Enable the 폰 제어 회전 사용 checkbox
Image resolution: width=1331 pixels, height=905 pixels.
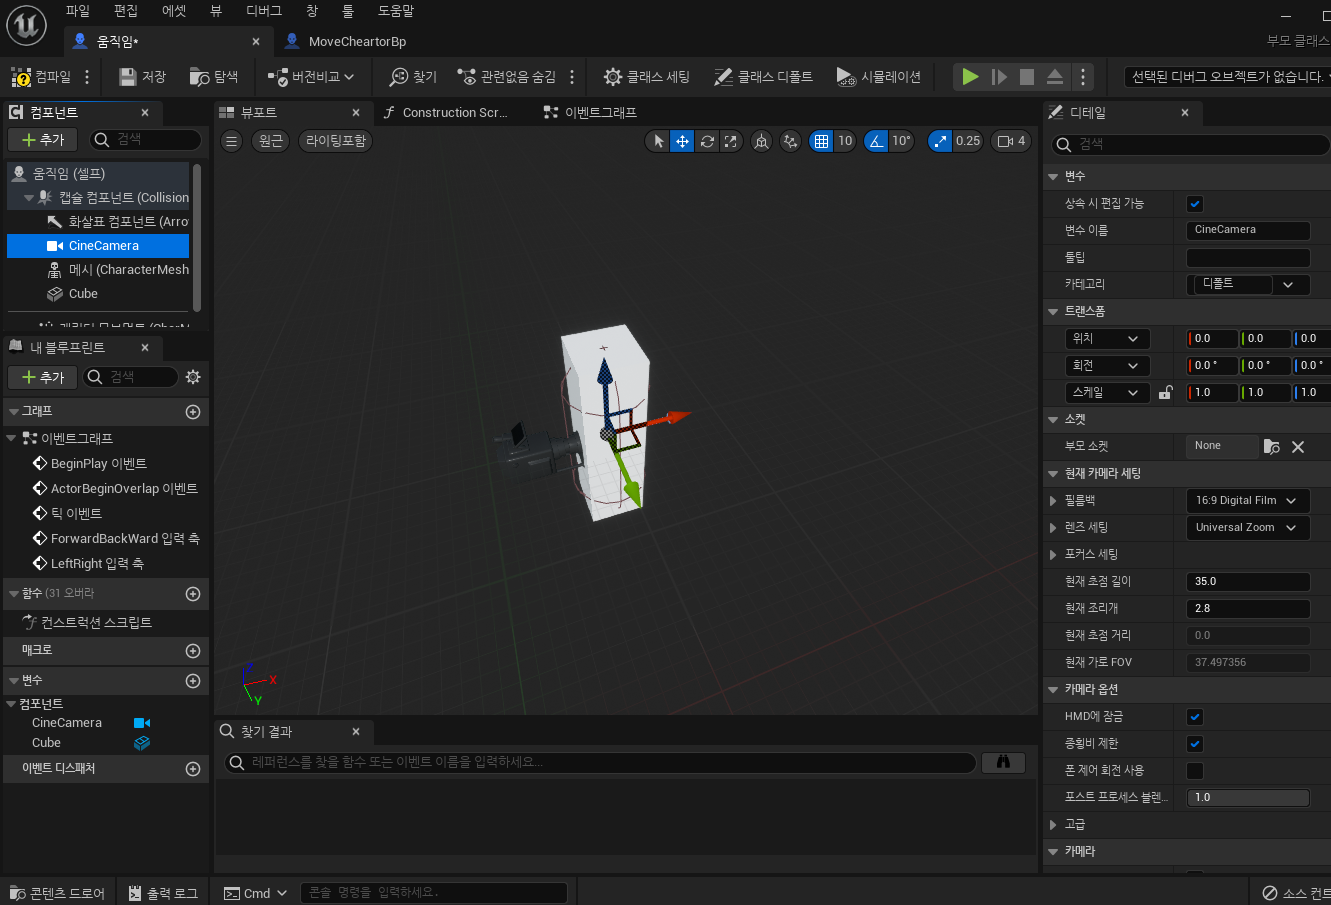1195,771
